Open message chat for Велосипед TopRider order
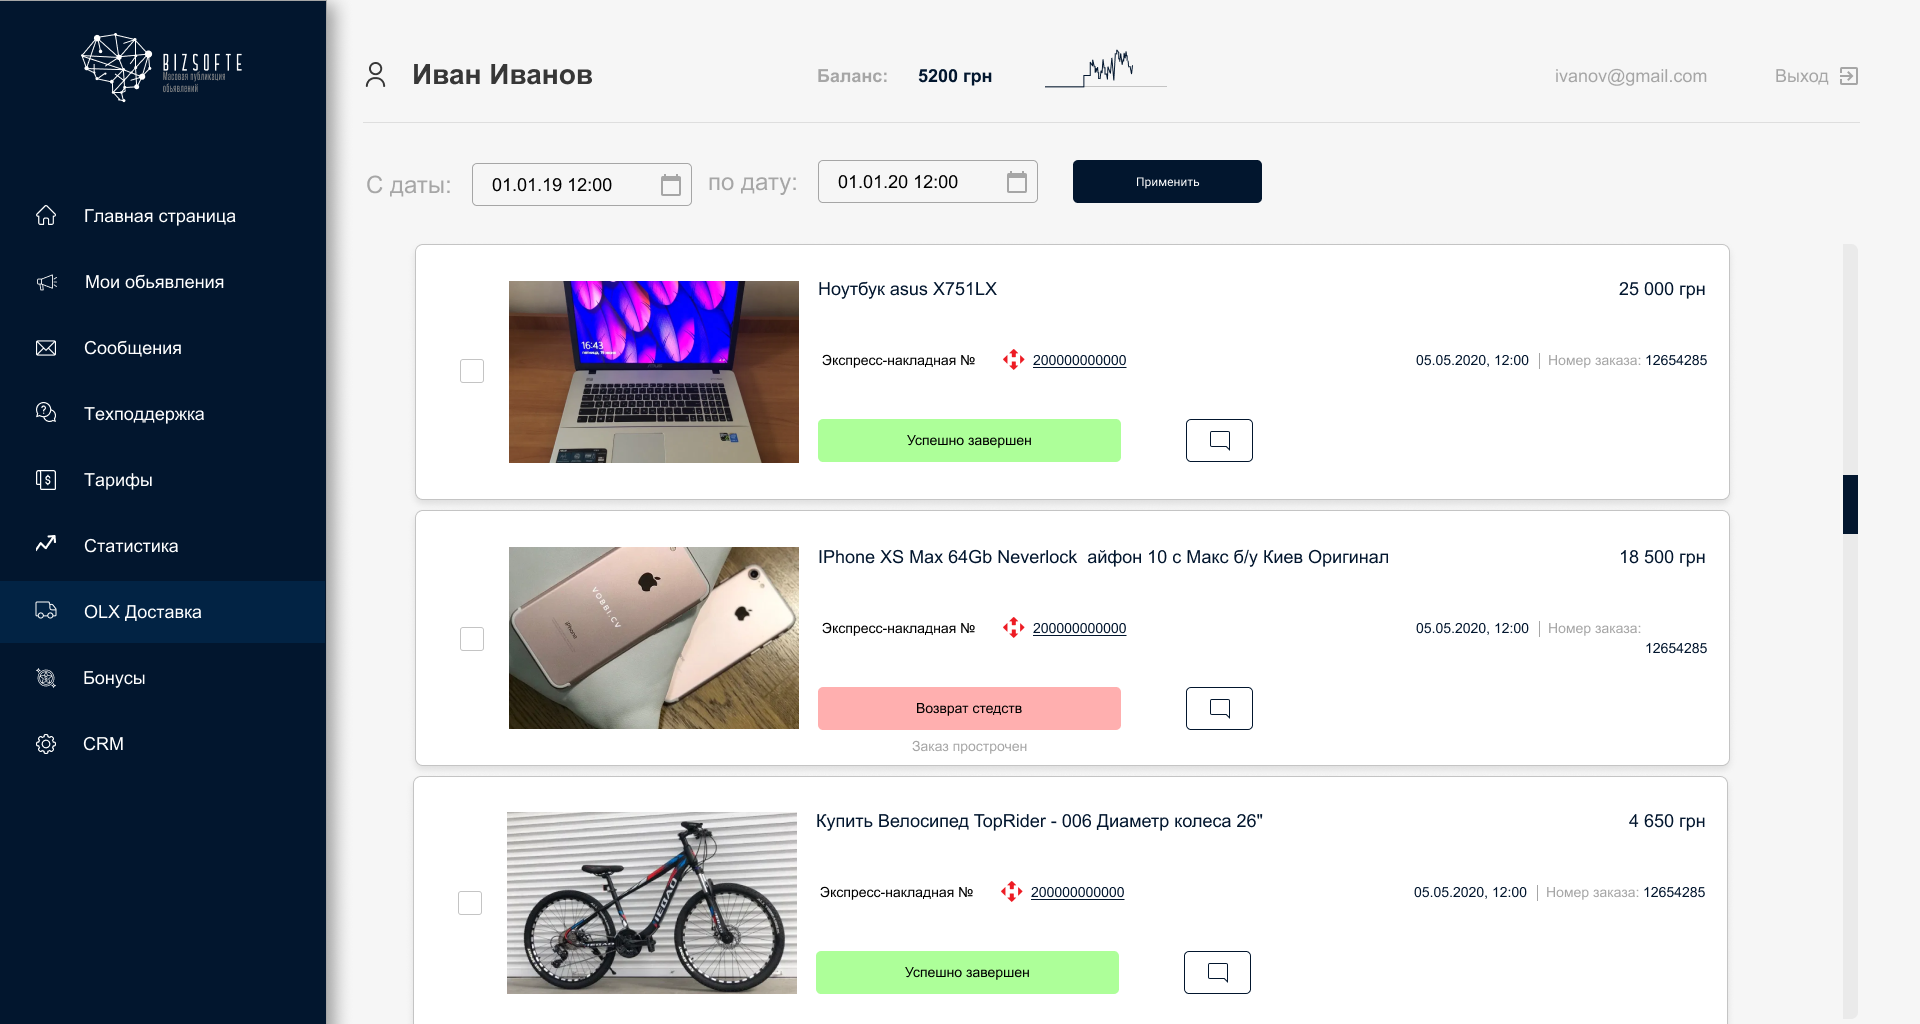This screenshot has width=1920, height=1024. coord(1217,972)
